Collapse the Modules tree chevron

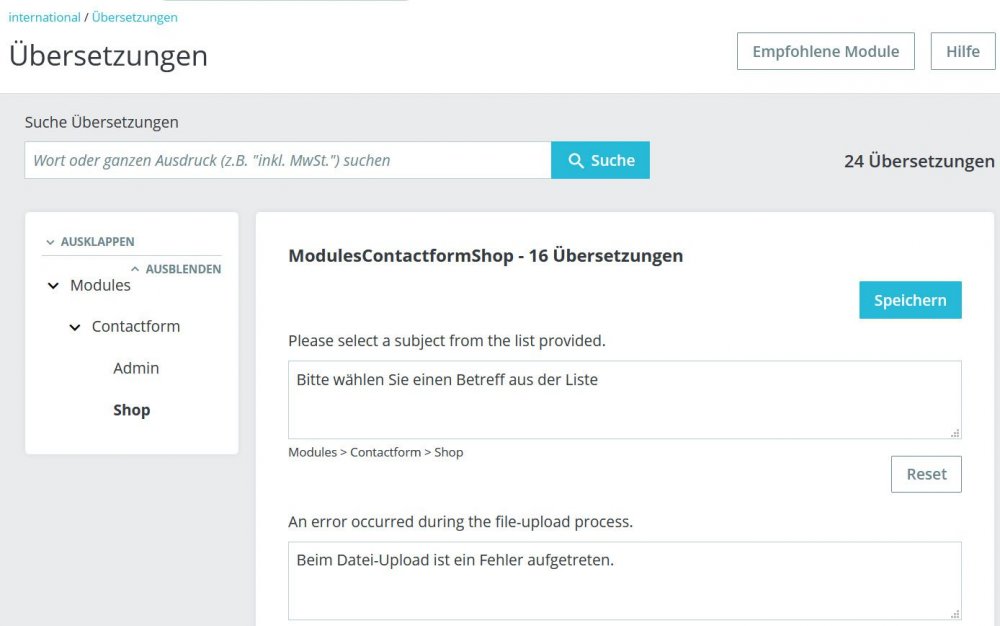click(x=53, y=286)
